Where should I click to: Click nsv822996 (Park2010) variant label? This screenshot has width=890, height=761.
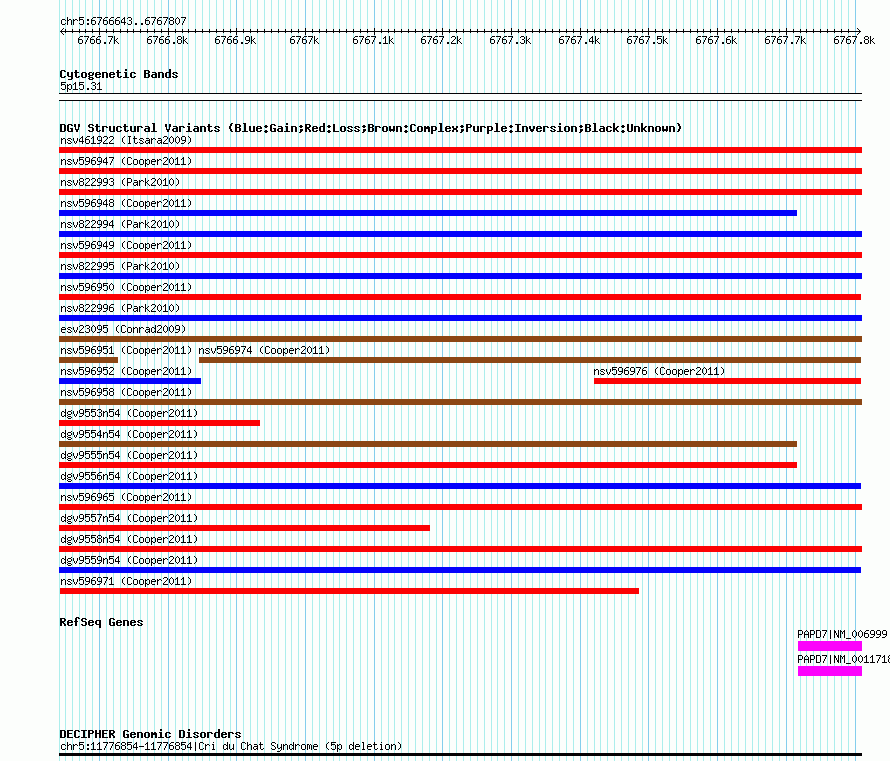[x=120, y=308]
